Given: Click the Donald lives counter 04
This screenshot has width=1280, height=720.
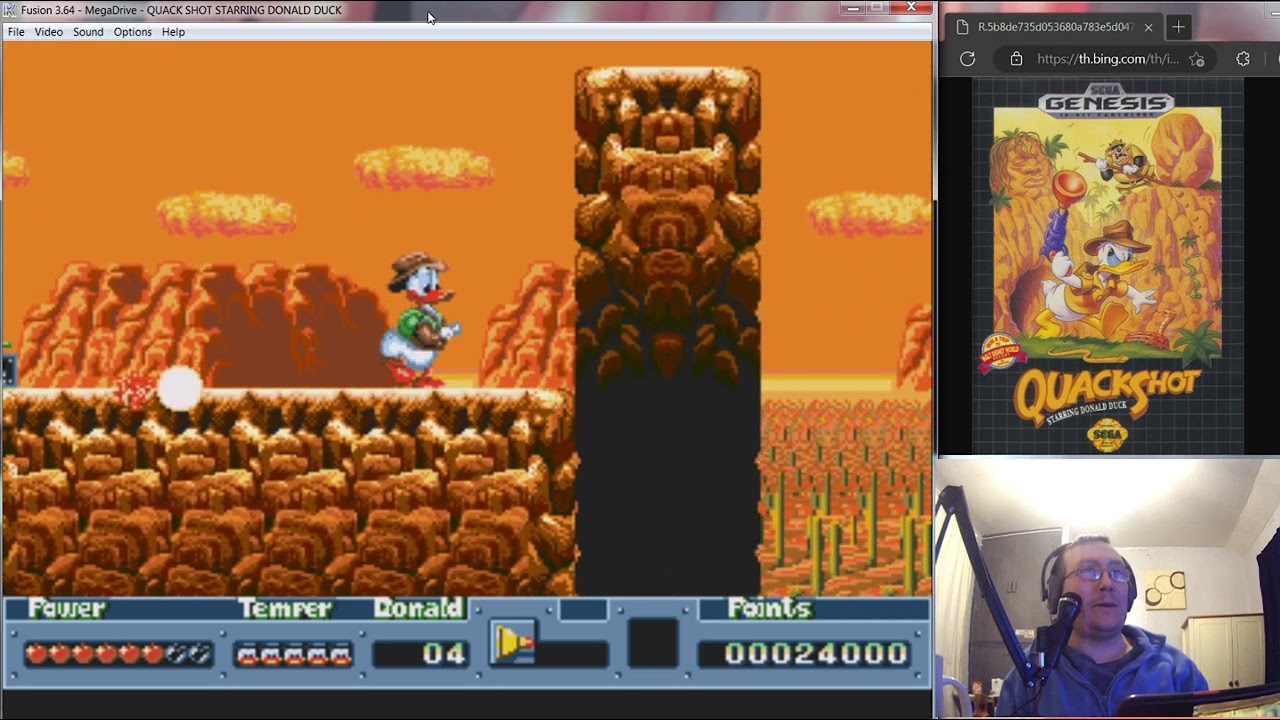Looking at the screenshot, I should coord(443,654).
